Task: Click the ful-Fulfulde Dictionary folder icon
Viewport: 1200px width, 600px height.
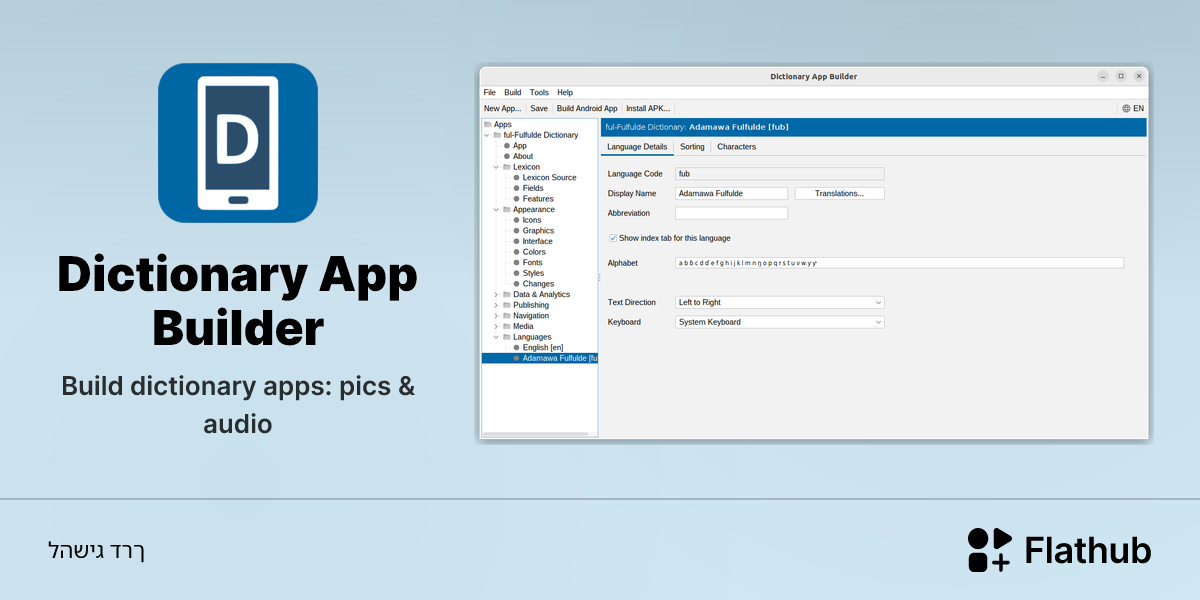Action: pyautogui.click(x=497, y=135)
